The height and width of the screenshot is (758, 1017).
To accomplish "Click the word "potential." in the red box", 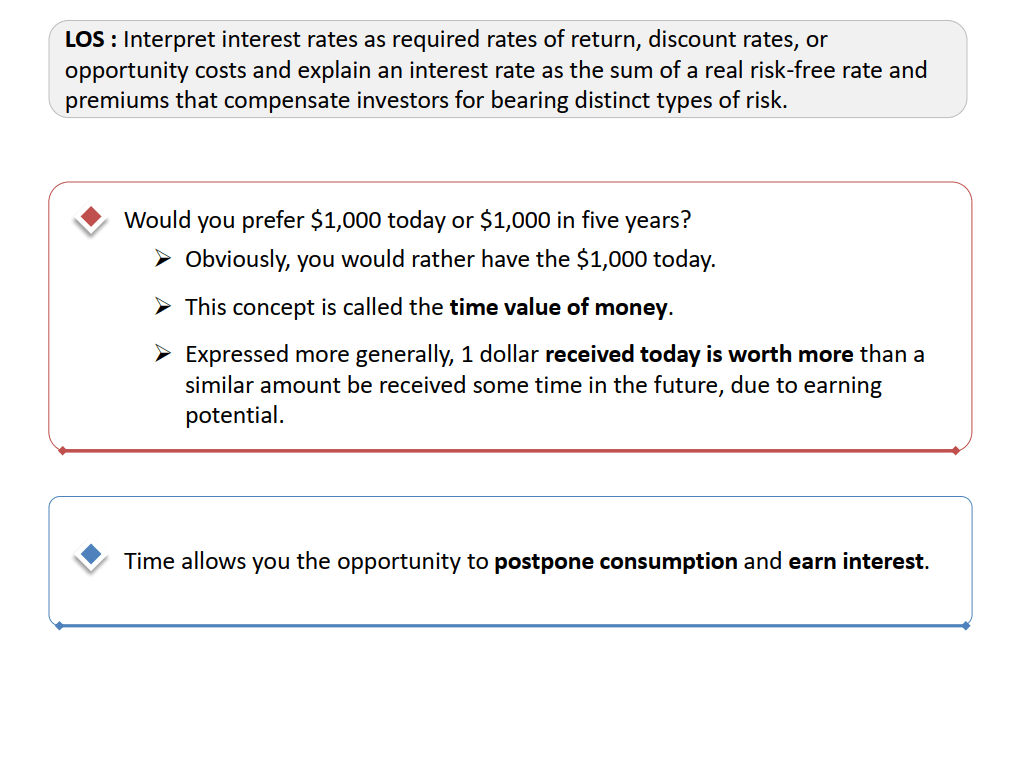I will click(234, 416).
